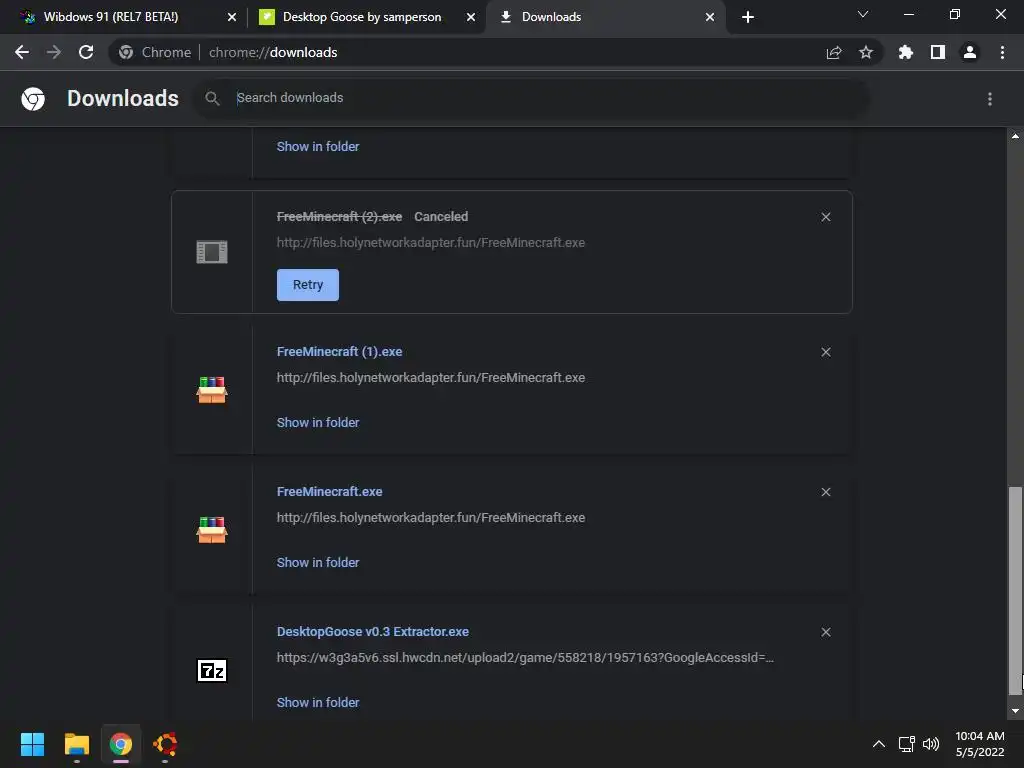This screenshot has width=1024, height=768.
Task: Close the Wibdows 91 tab
Action: pos(232,17)
